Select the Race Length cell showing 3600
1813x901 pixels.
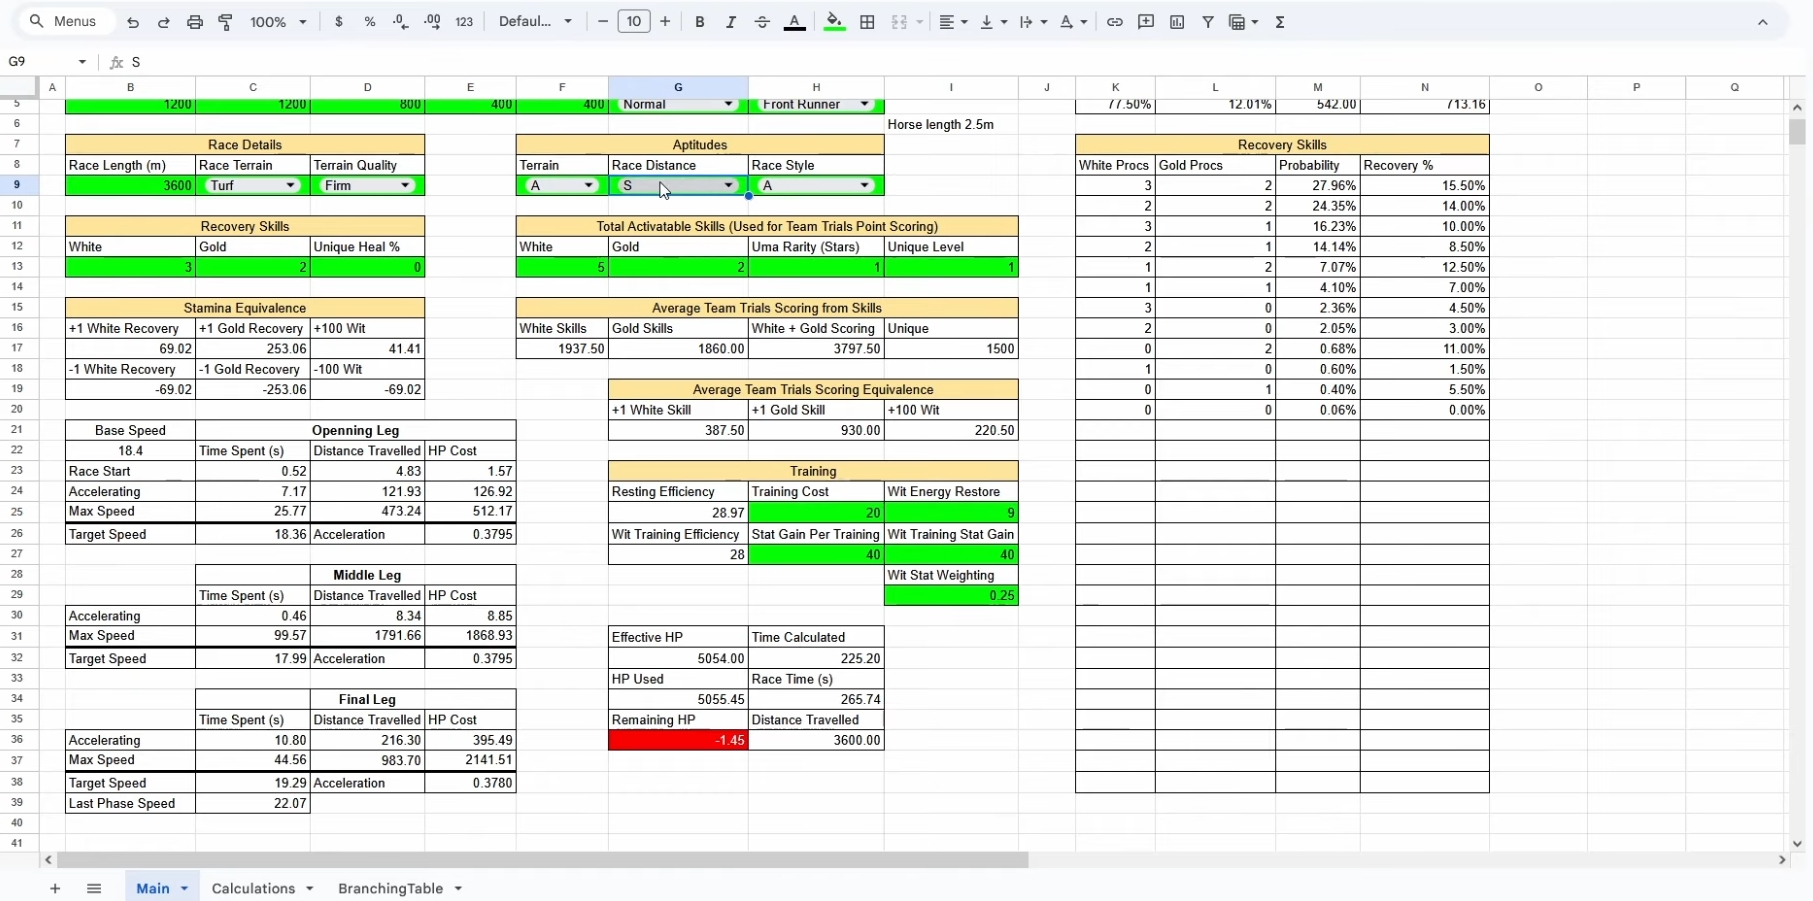(x=130, y=185)
